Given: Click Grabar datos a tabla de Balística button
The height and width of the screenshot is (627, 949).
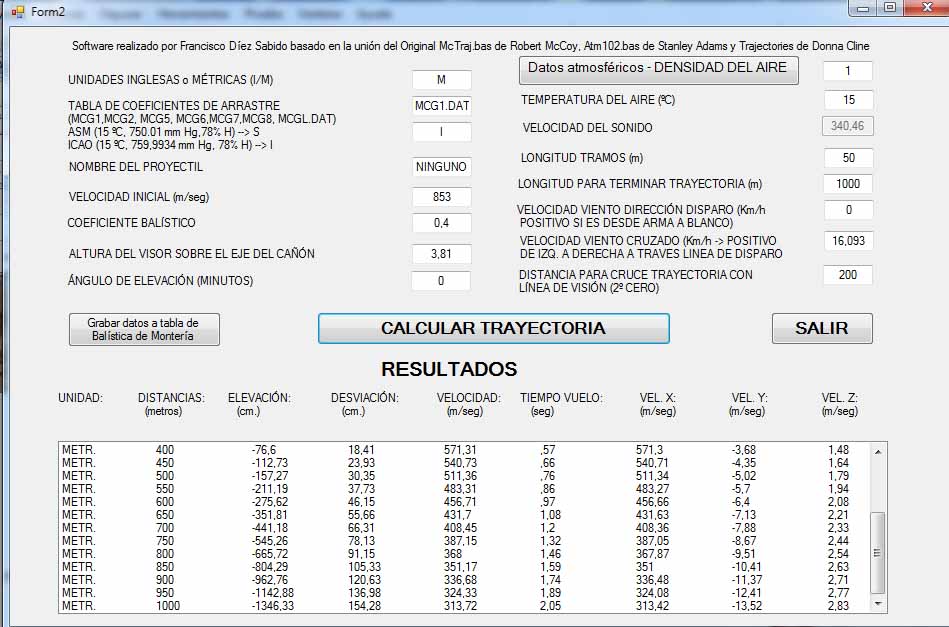Looking at the screenshot, I should [x=144, y=329].
